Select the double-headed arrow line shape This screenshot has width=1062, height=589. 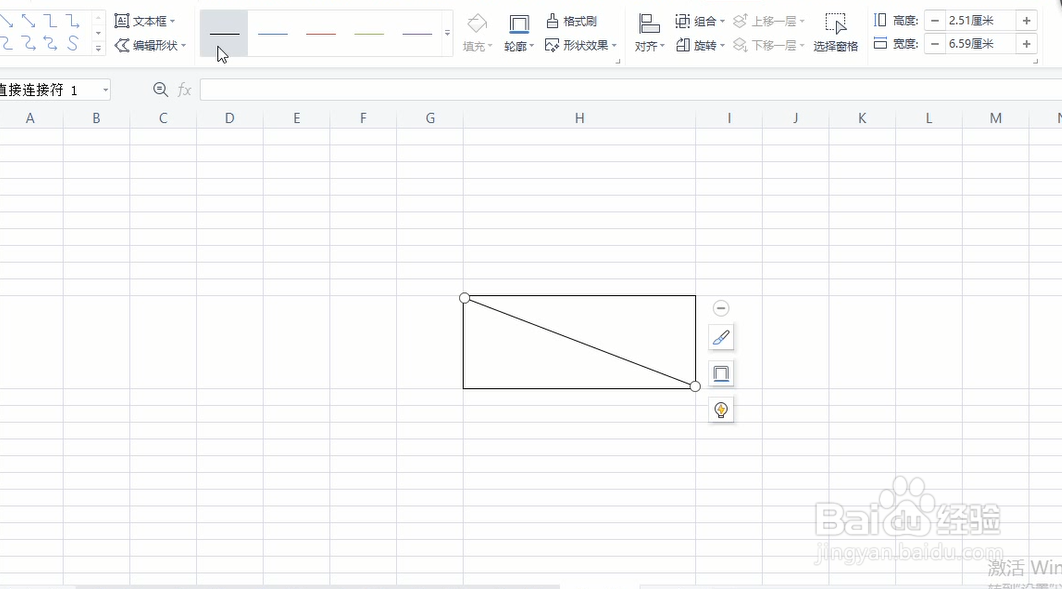pyautogui.click(x=28, y=21)
